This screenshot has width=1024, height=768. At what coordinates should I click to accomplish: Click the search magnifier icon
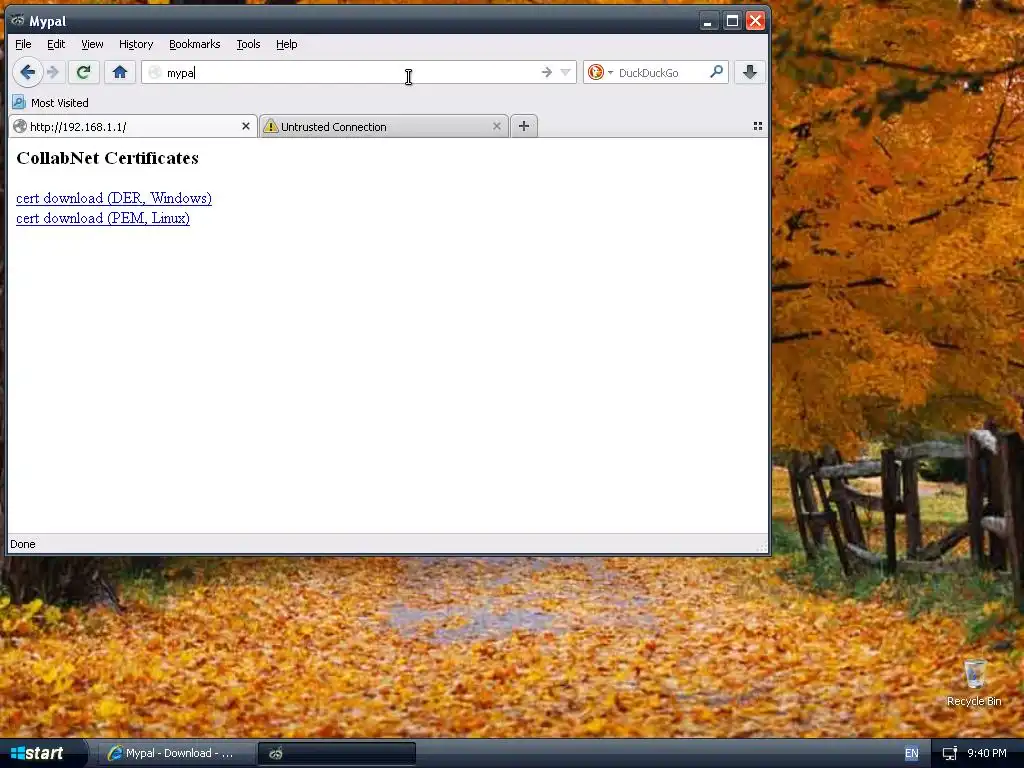point(716,72)
